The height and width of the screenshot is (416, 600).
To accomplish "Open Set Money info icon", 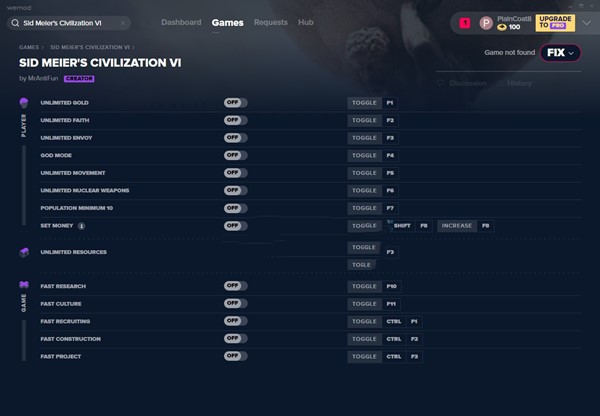I will coord(82,226).
